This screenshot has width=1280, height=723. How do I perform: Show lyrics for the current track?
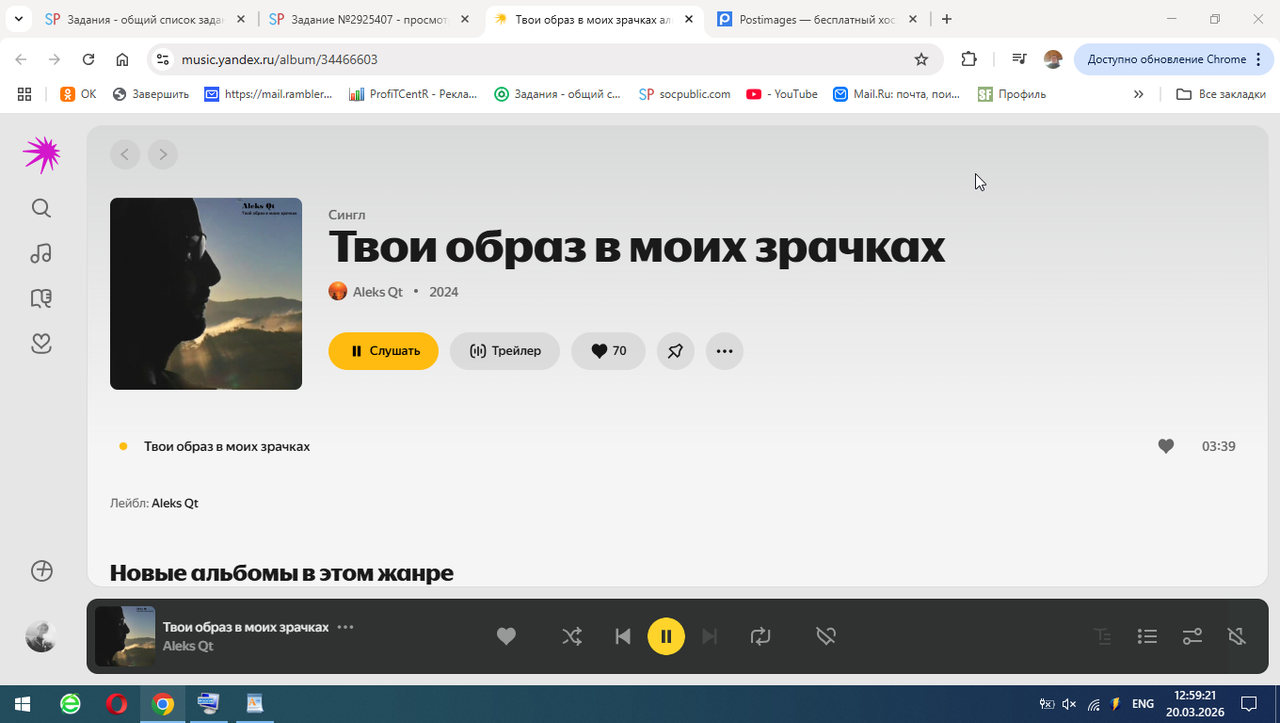point(1101,636)
